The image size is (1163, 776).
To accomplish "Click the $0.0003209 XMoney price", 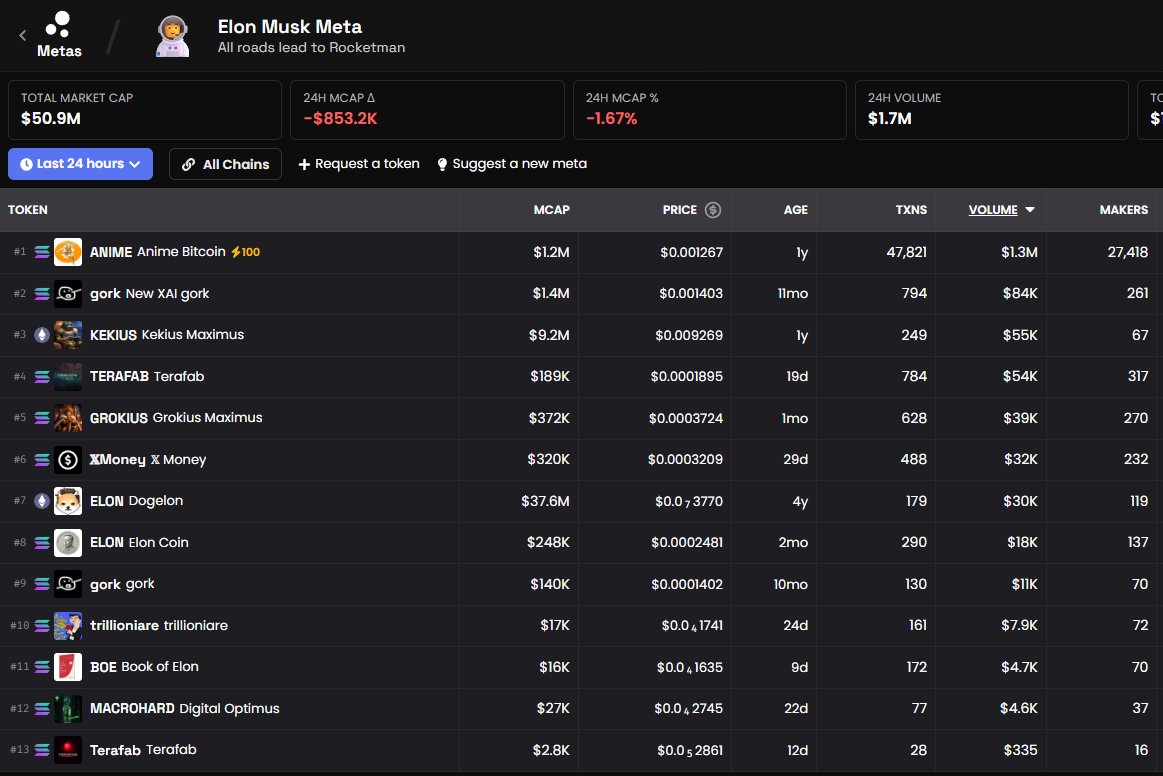I will [x=685, y=460].
